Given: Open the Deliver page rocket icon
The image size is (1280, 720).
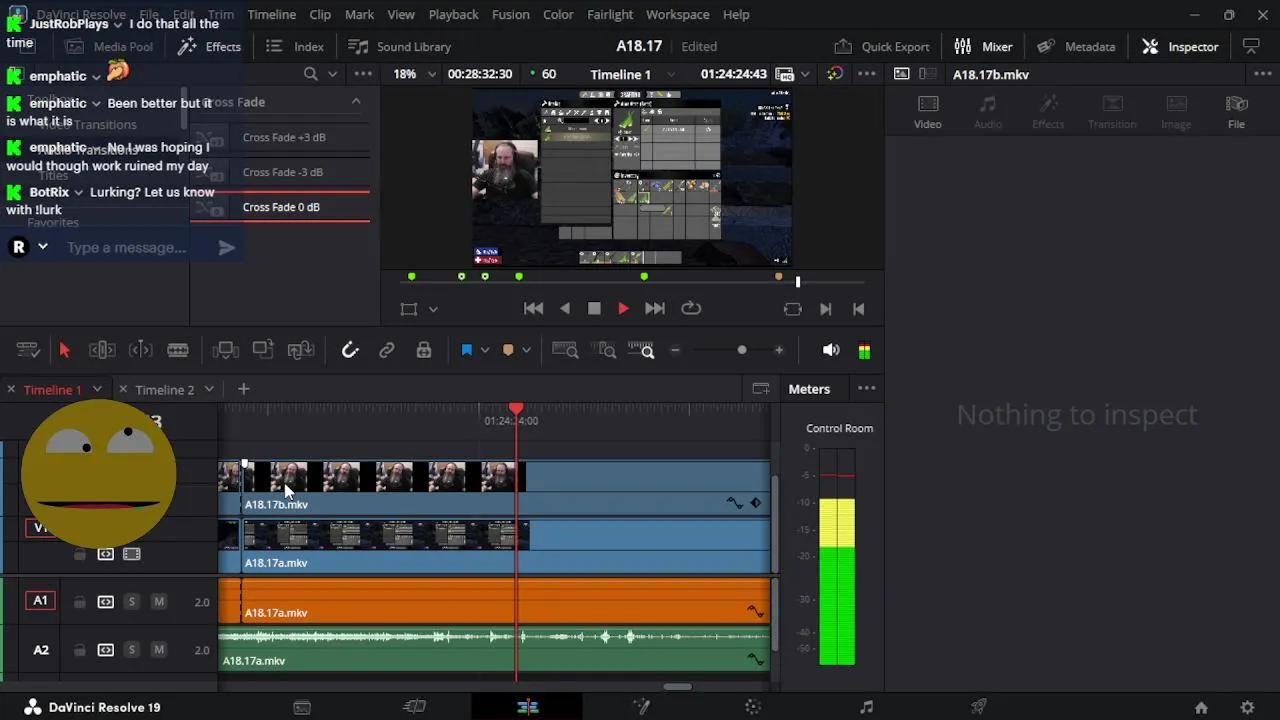Looking at the screenshot, I should pyautogui.click(x=979, y=707).
